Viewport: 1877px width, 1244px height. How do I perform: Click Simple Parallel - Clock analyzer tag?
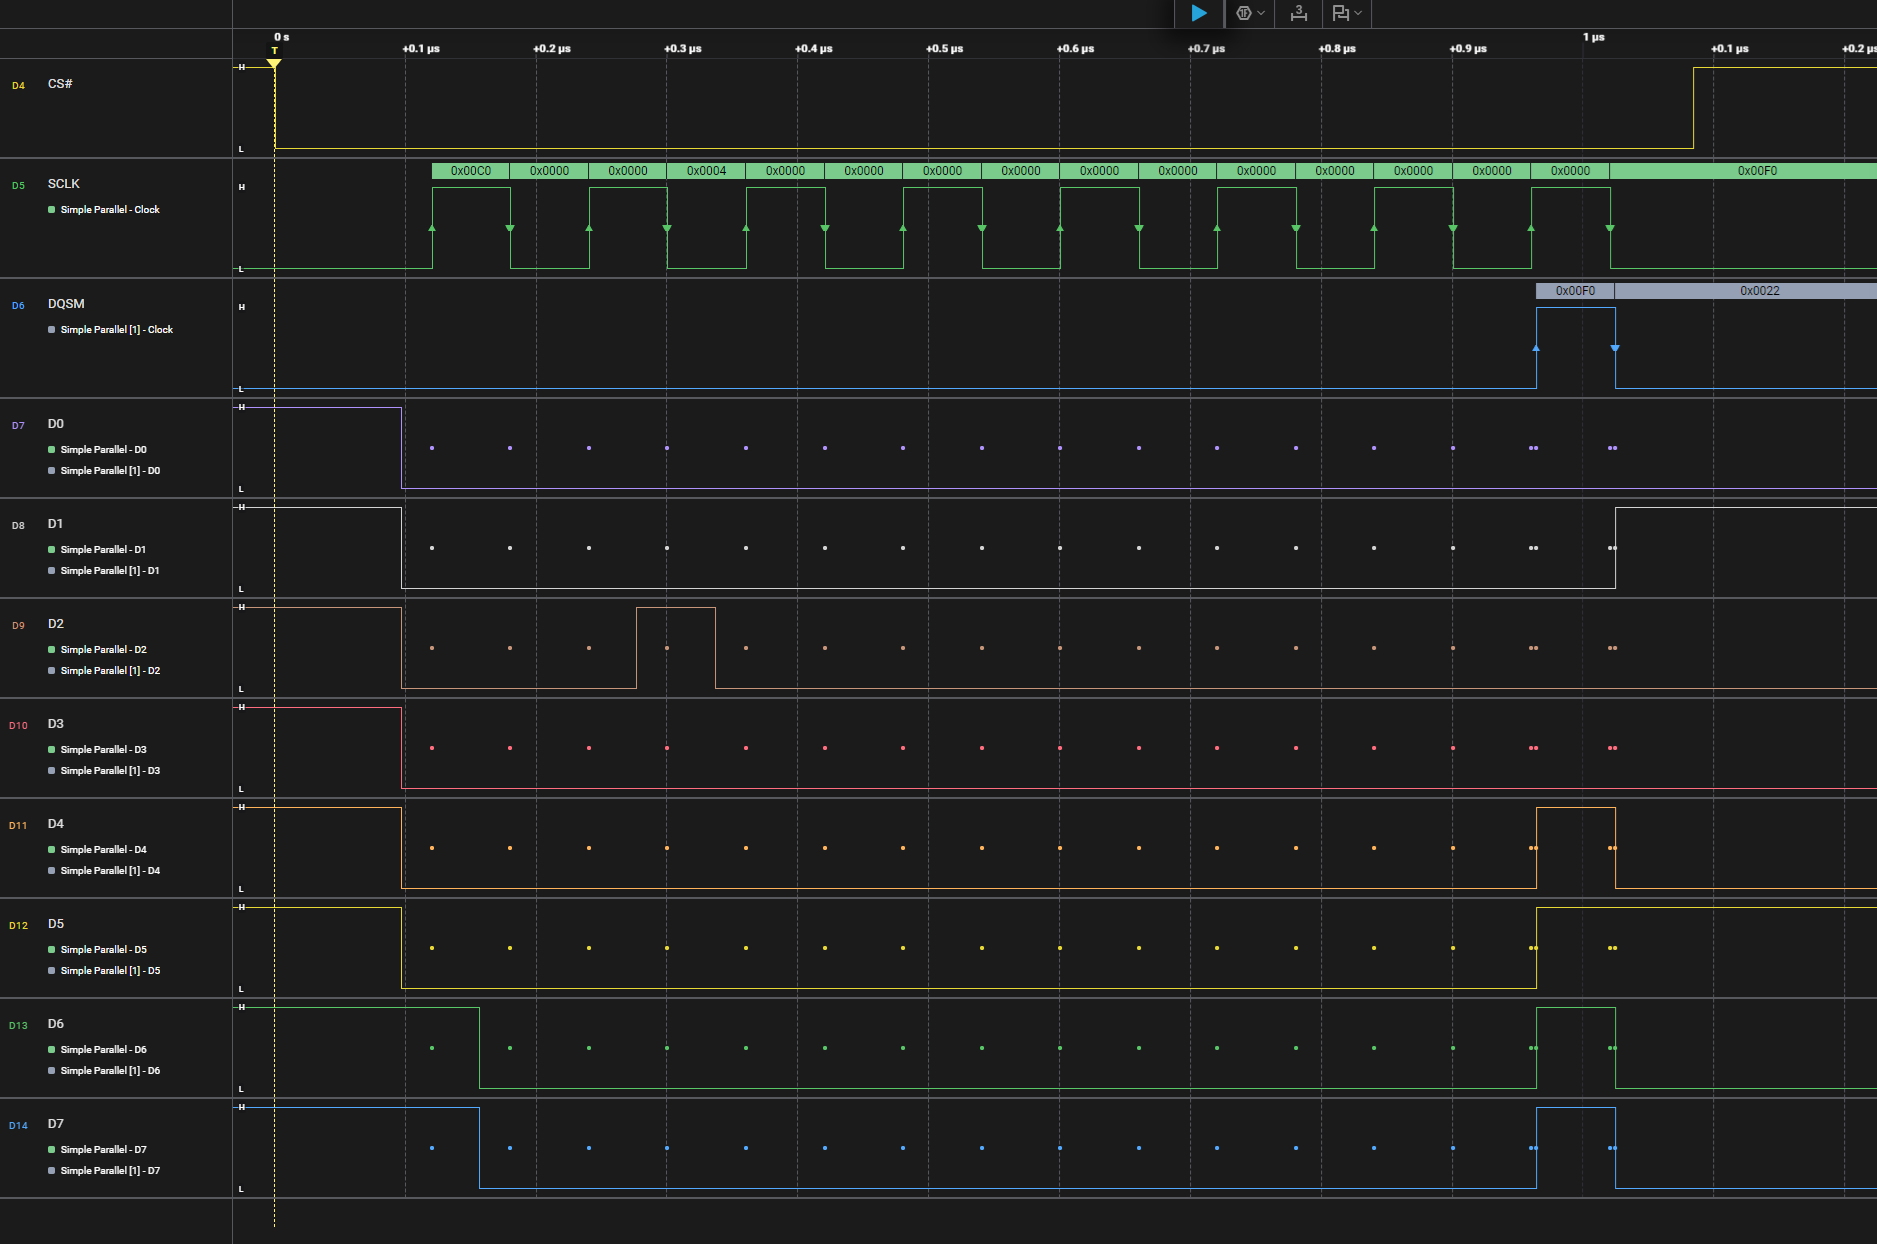[110, 210]
